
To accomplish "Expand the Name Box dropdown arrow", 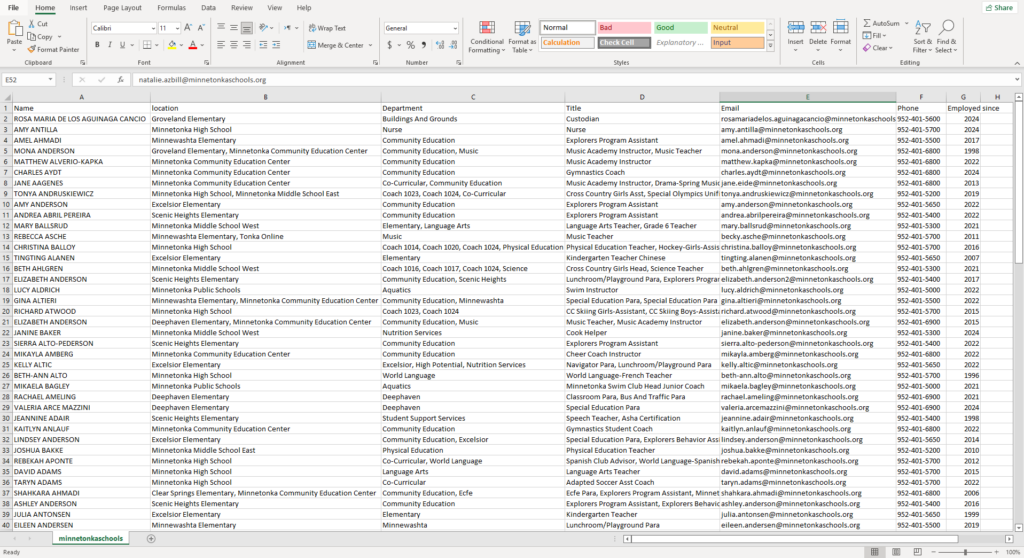I will tap(50, 80).
